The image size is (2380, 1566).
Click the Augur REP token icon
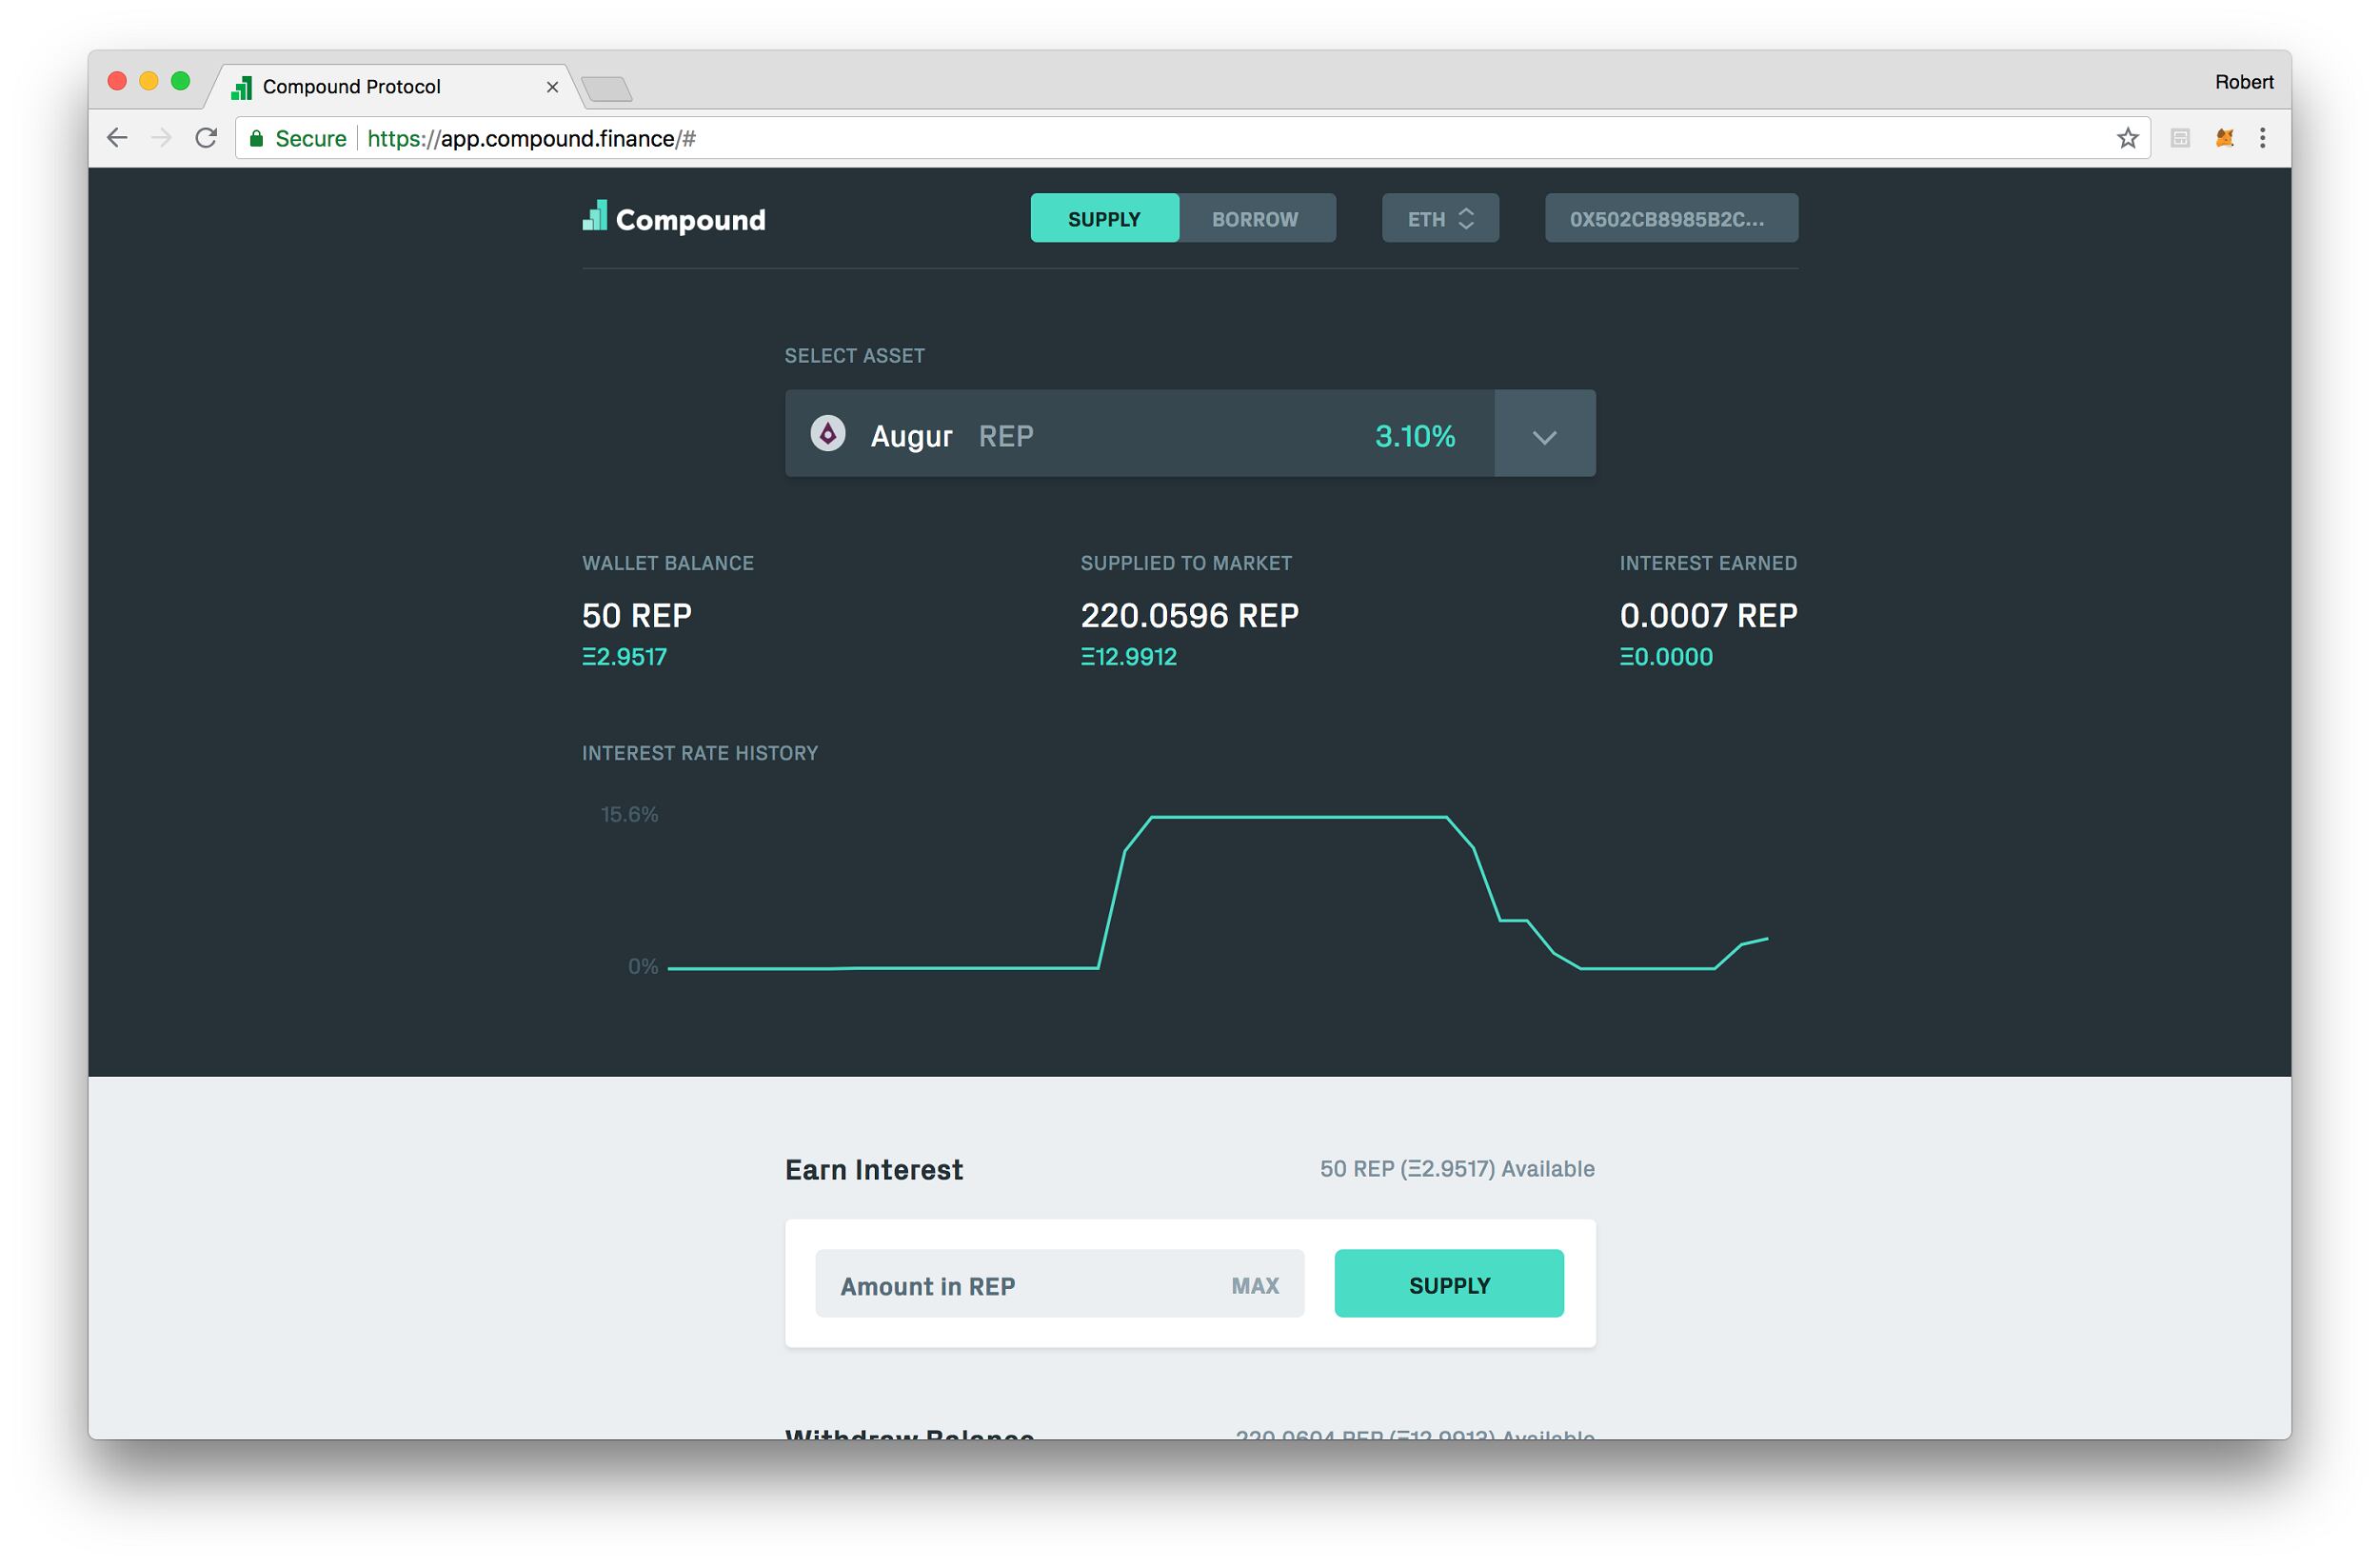tap(828, 434)
